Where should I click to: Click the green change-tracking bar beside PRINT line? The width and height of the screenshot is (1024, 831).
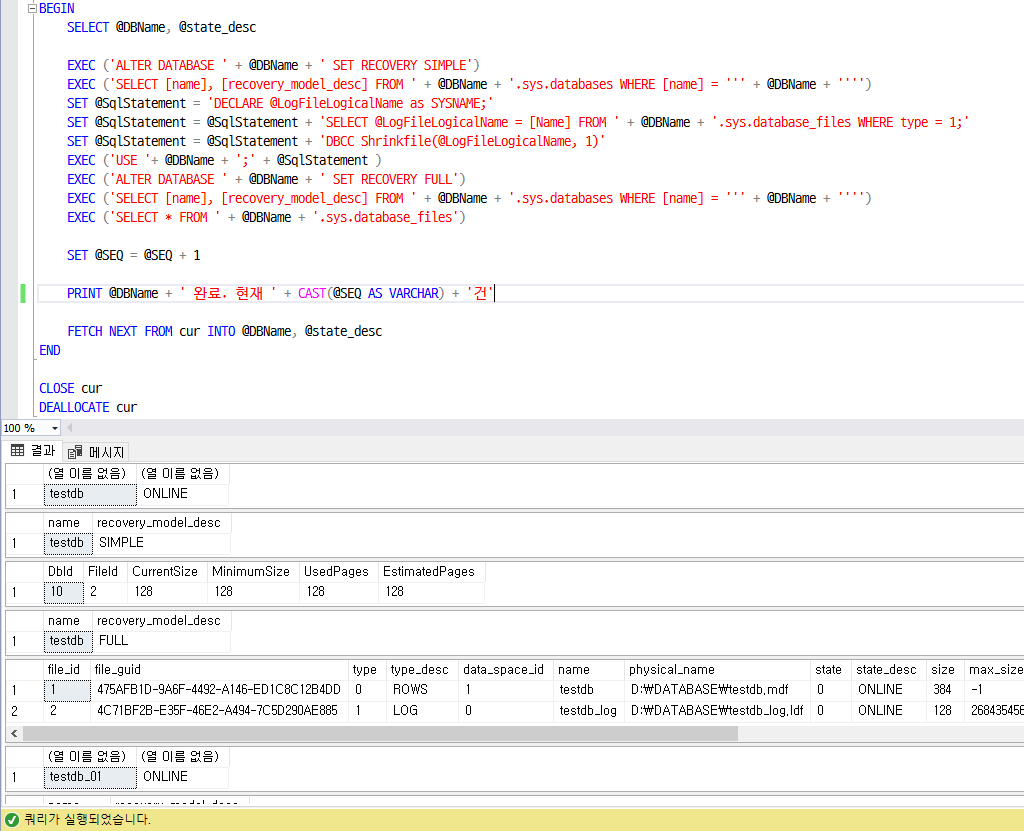coord(22,293)
